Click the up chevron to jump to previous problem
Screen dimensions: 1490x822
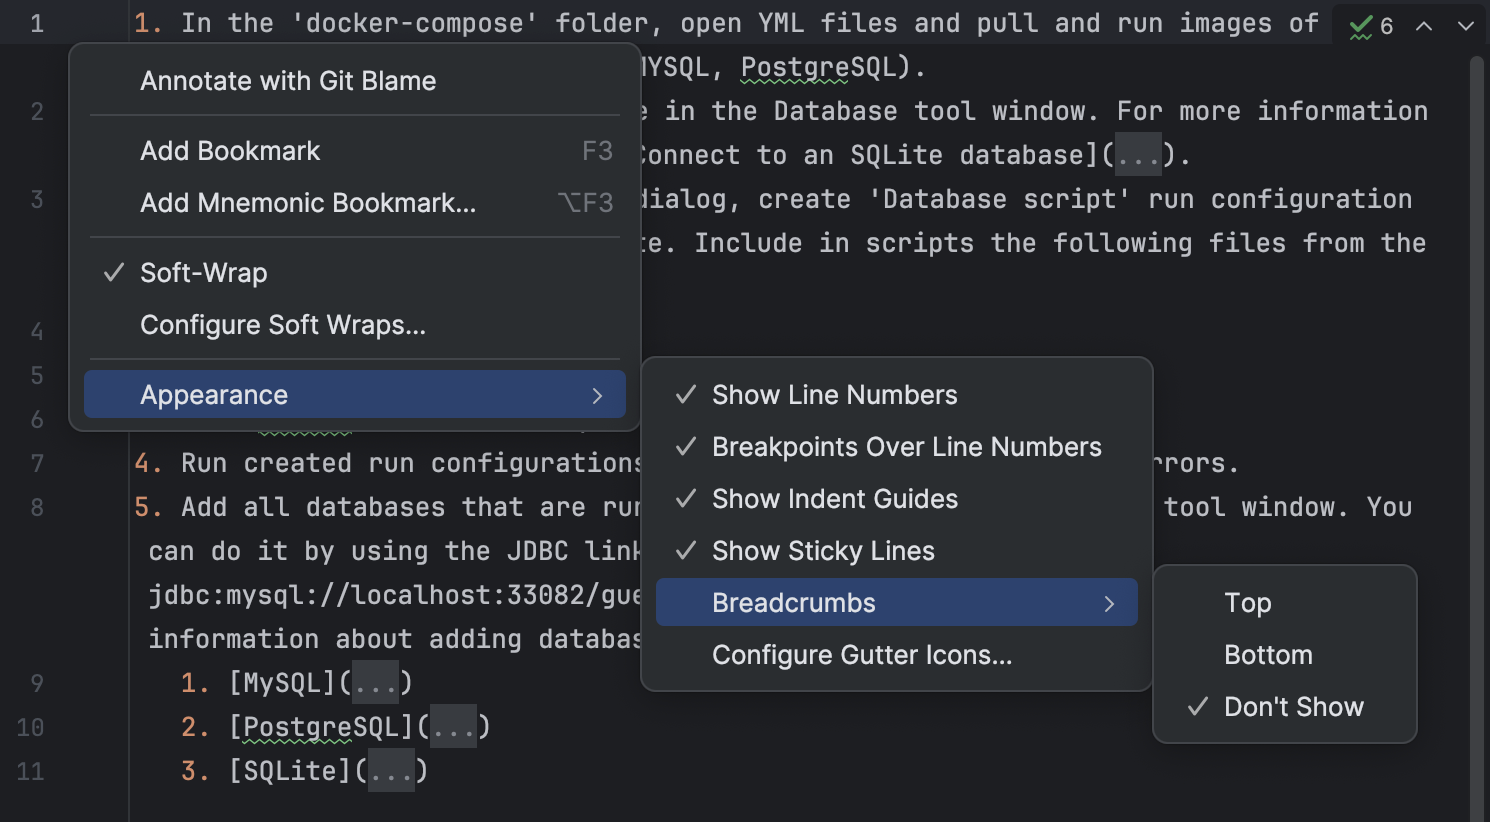coord(1424,26)
